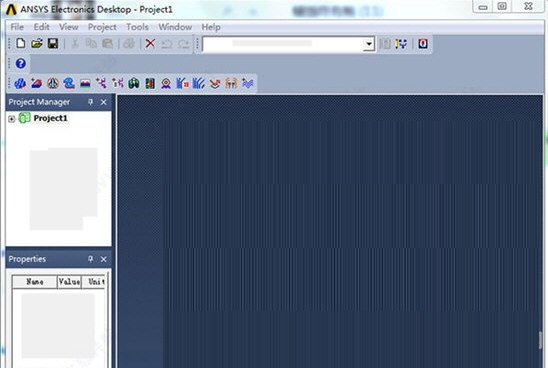This screenshot has height=368, width=548.
Task: Pin the Project Manager panel
Action: (91, 102)
